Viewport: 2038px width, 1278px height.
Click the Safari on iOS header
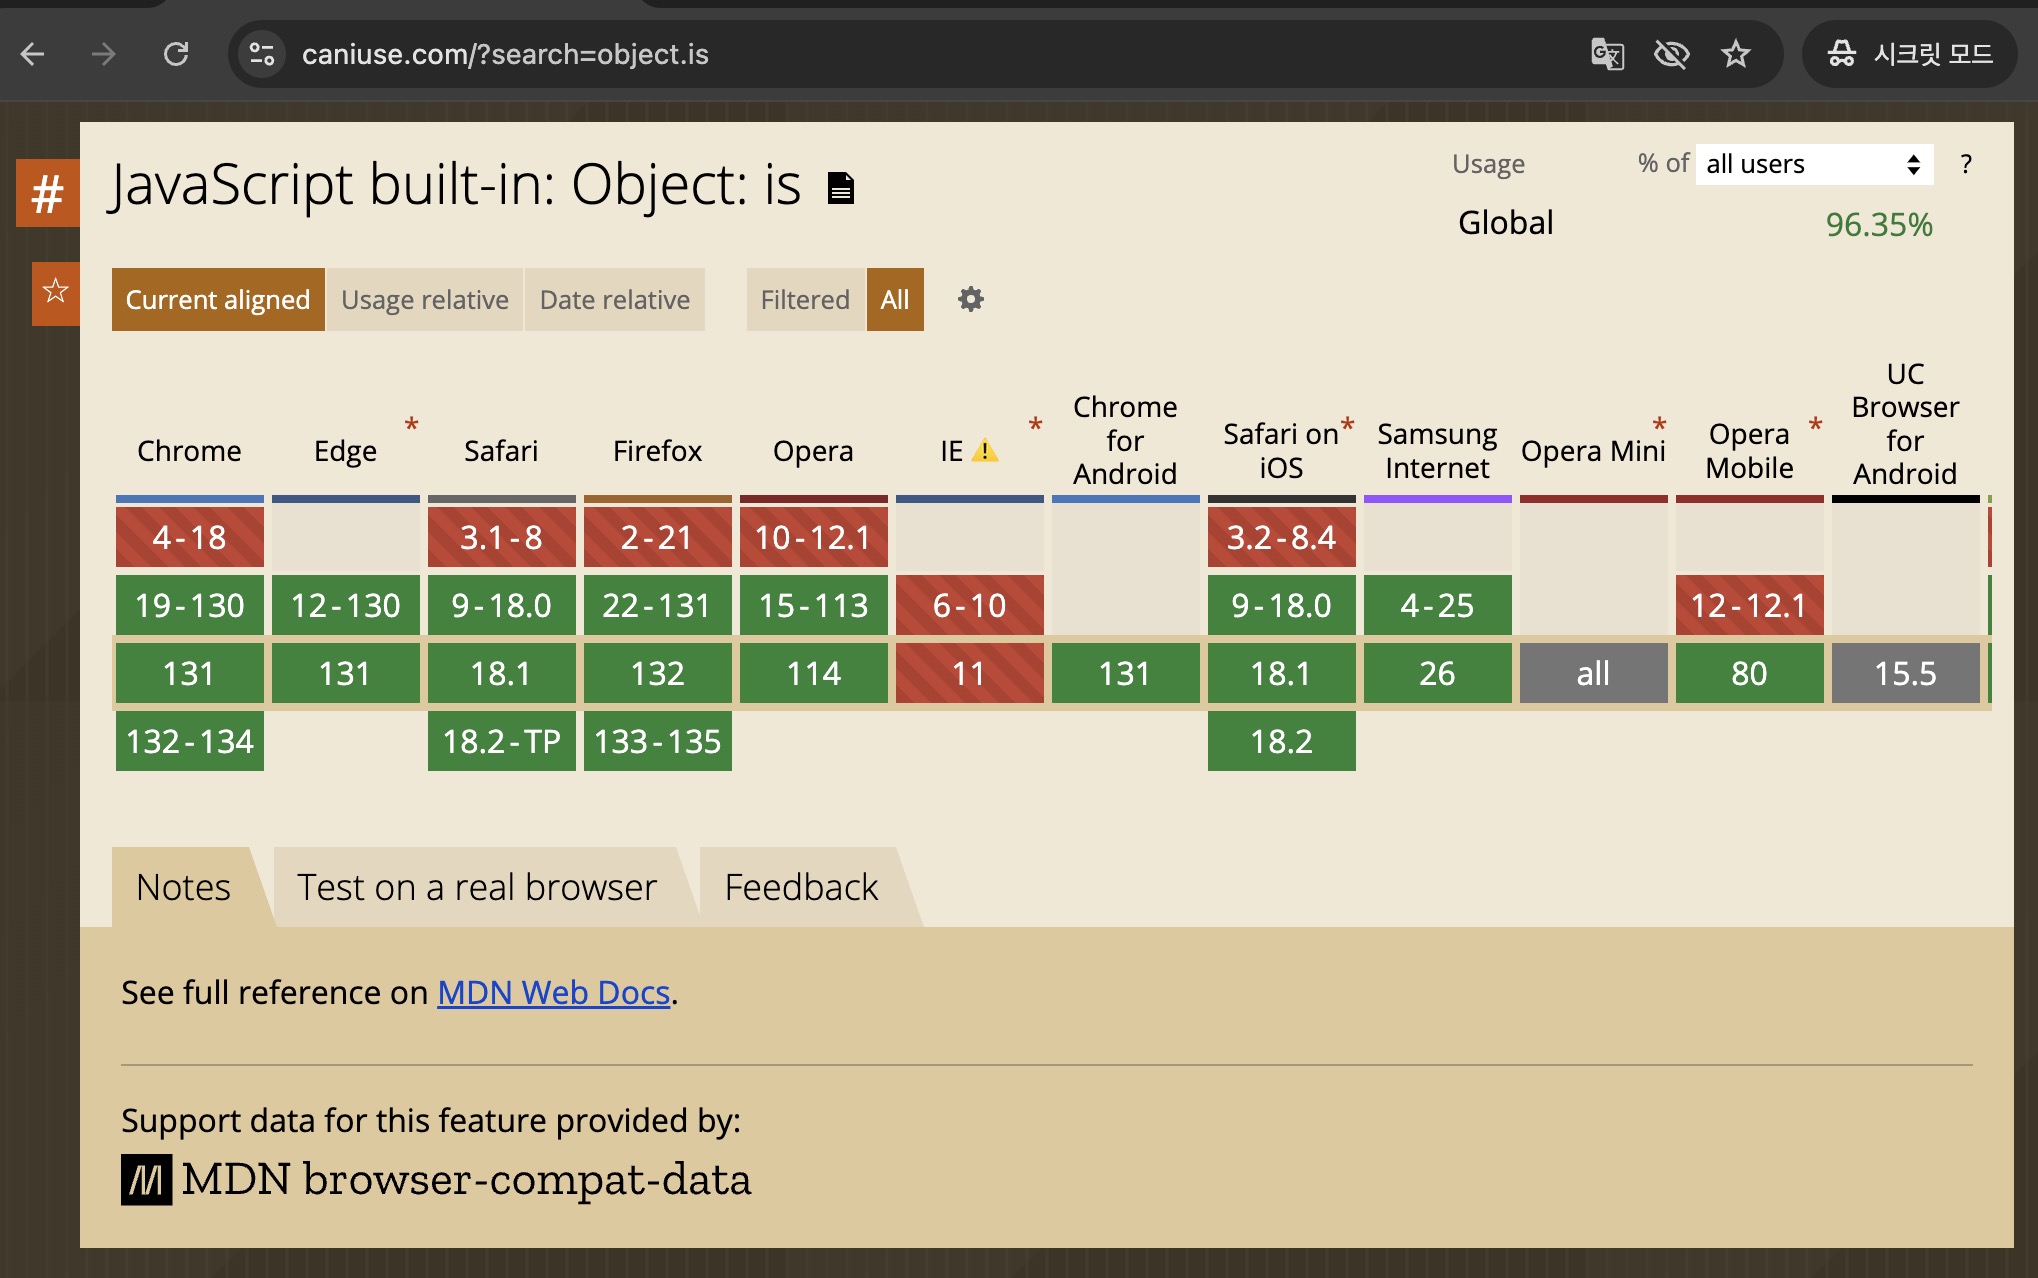pyautogui.click(x=1281, y=451)
